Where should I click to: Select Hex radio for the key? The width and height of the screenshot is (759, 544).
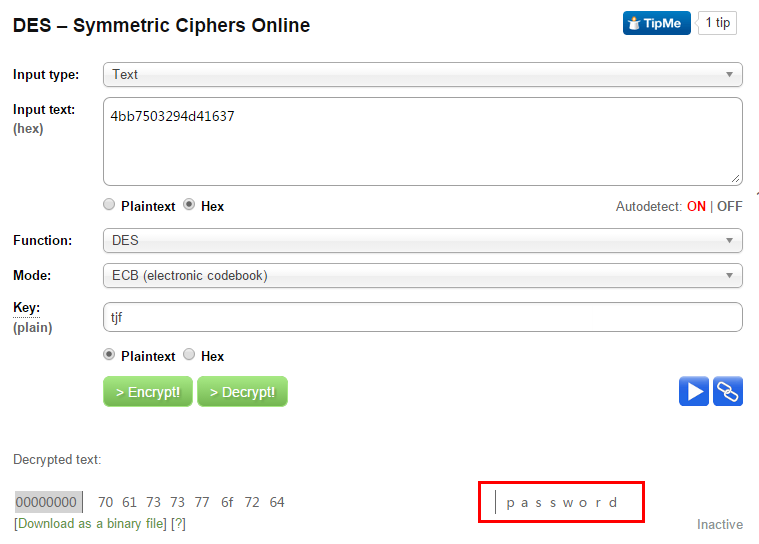tap(189, 355)
